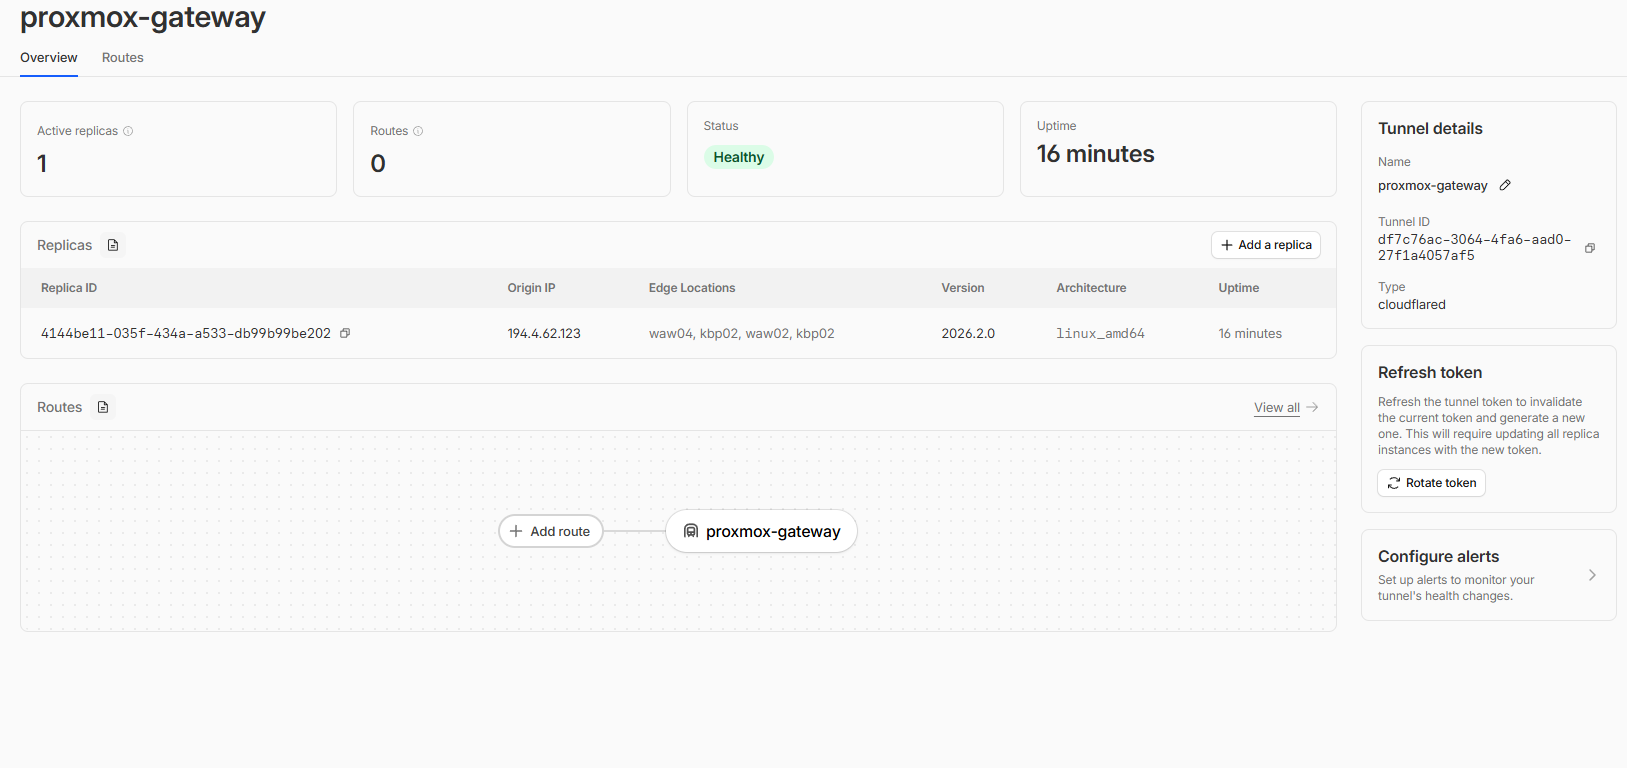1627x768 pixels.
Task: Copy the Tunnel ID
Action: pyautogui.click(x=1590, y=248)
